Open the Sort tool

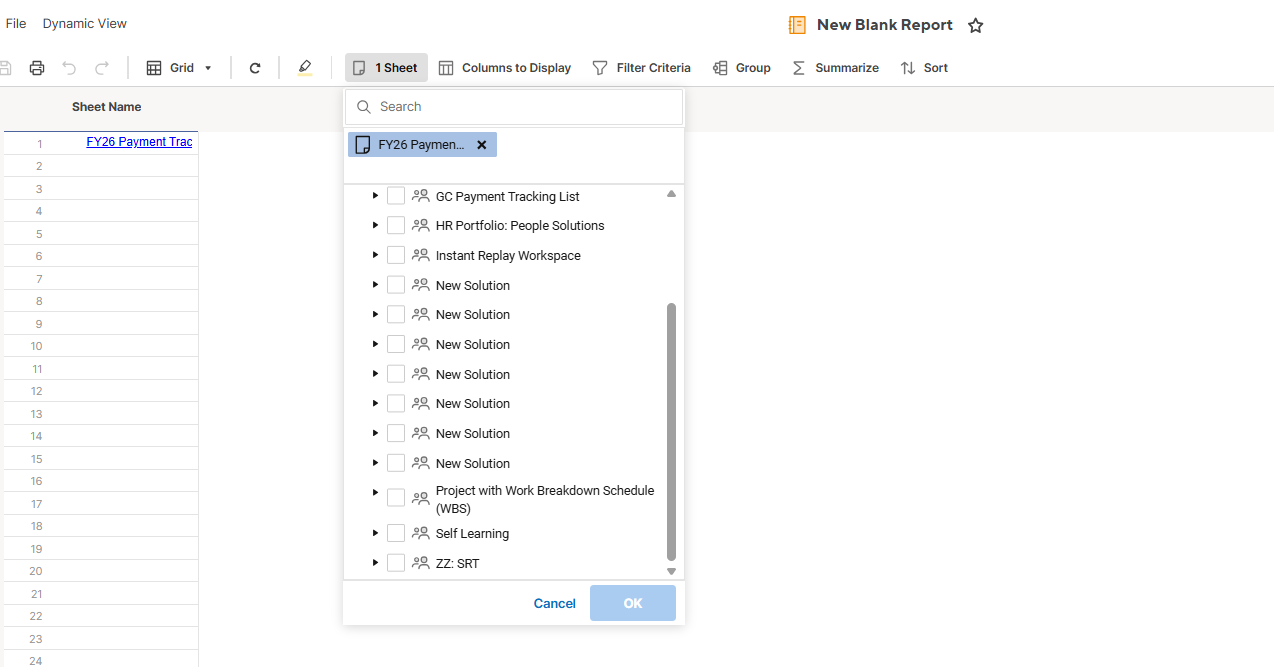pyautogui.click(x=923, y=68)
